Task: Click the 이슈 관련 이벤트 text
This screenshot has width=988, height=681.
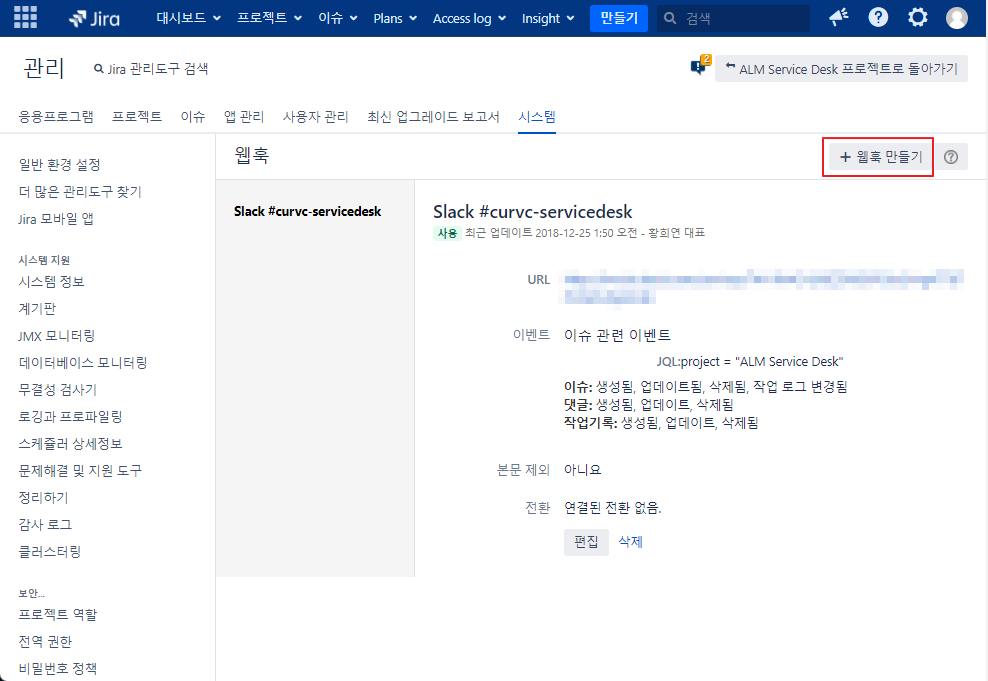Action: coord(617,335)
